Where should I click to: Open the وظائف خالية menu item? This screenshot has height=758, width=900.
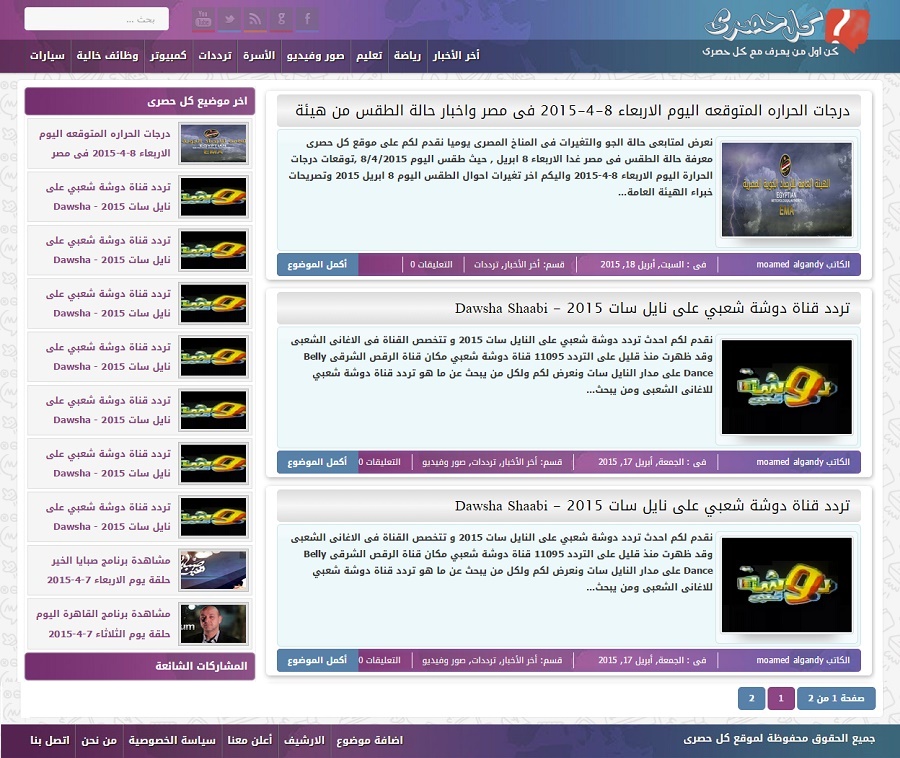click(x=107, y=56)
